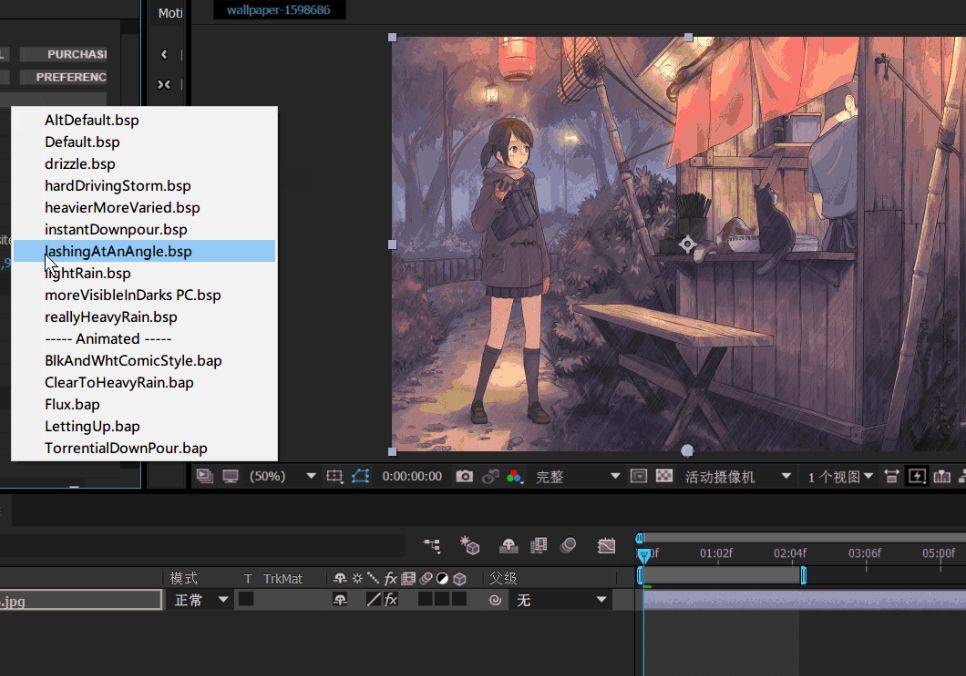Click the Show Snapshot icon

tap(490, 476)
